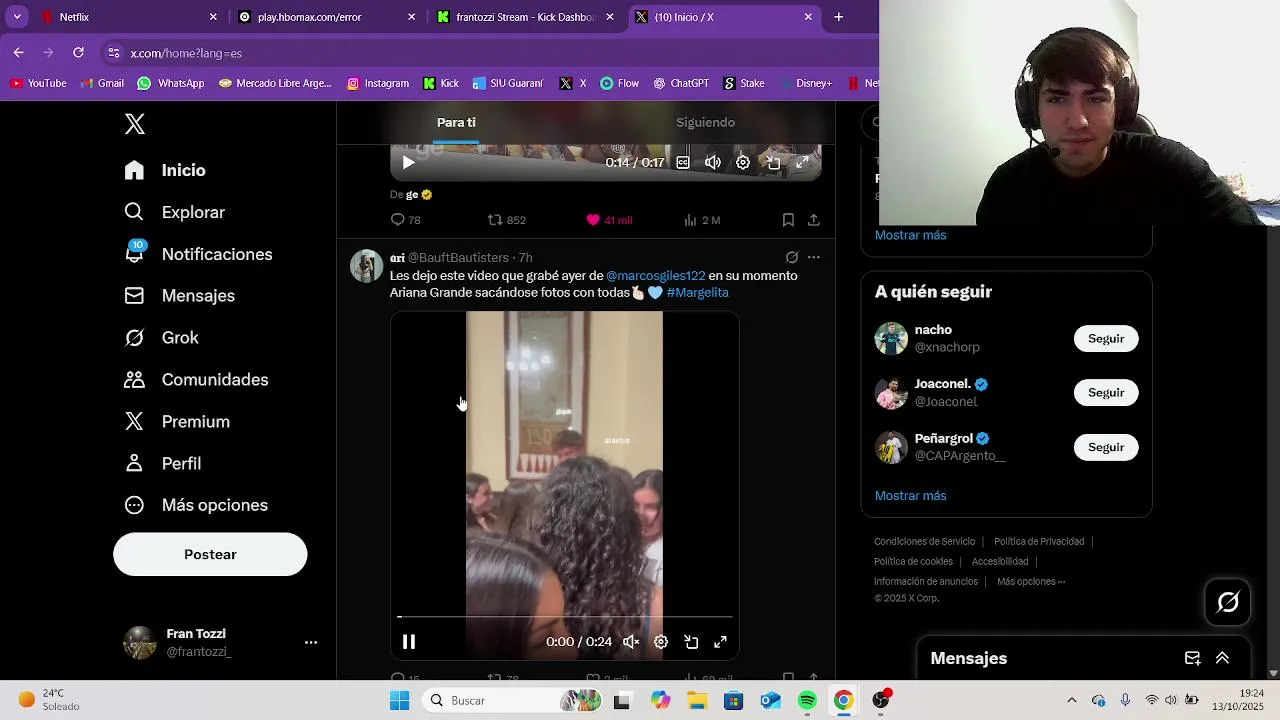Viewport: 1280px width, 720px height.
Task: Open Notificaciones with the 10 badge
Action: [198, 254]
